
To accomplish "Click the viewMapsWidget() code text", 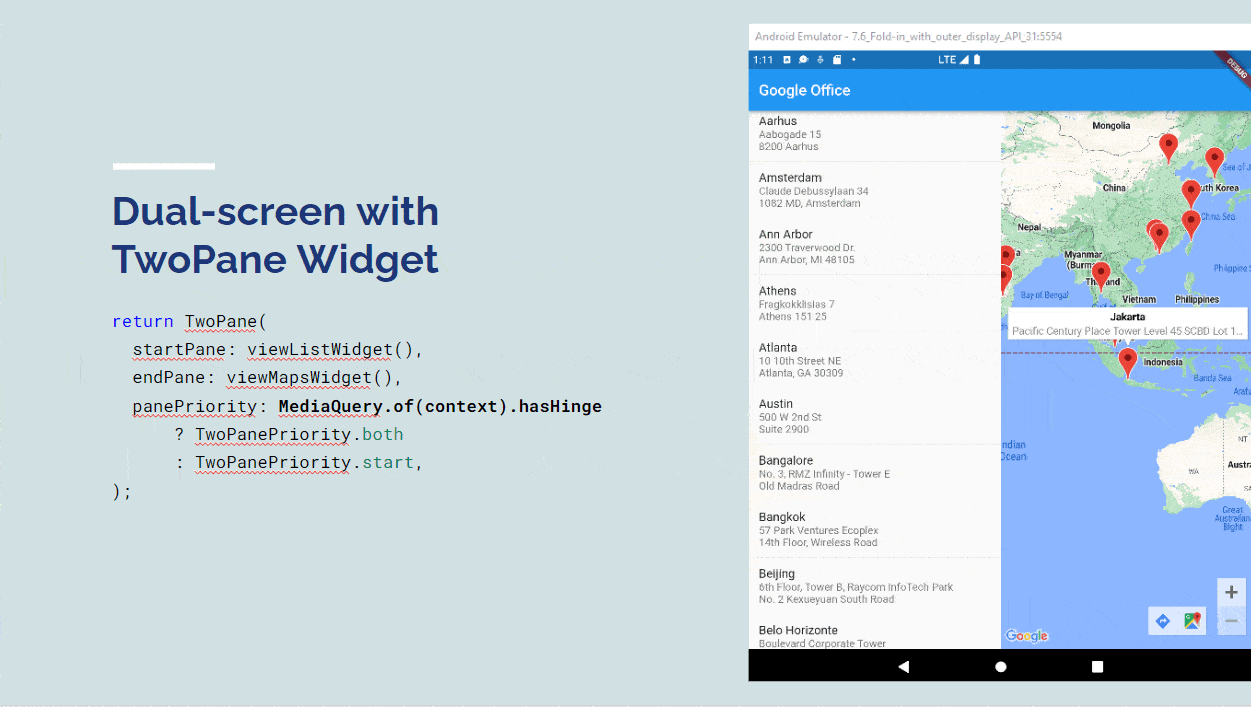I will pos(309,378).
